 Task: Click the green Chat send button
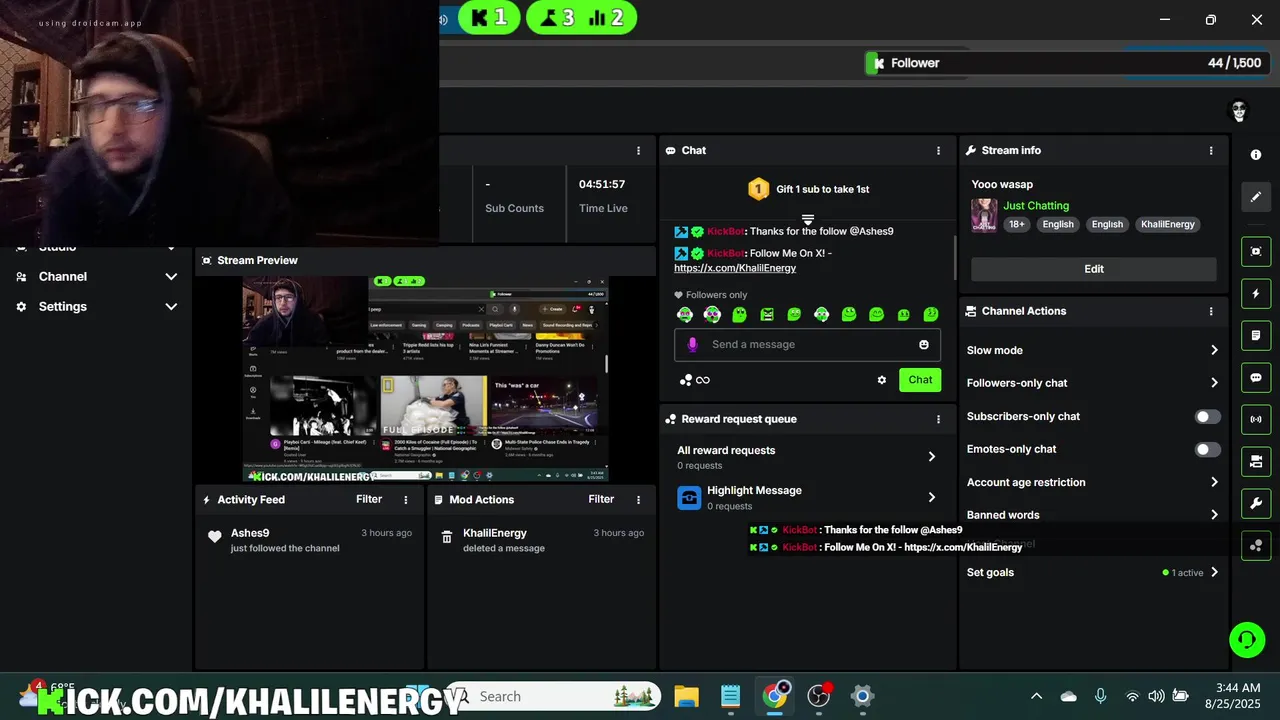click(920, 380)
